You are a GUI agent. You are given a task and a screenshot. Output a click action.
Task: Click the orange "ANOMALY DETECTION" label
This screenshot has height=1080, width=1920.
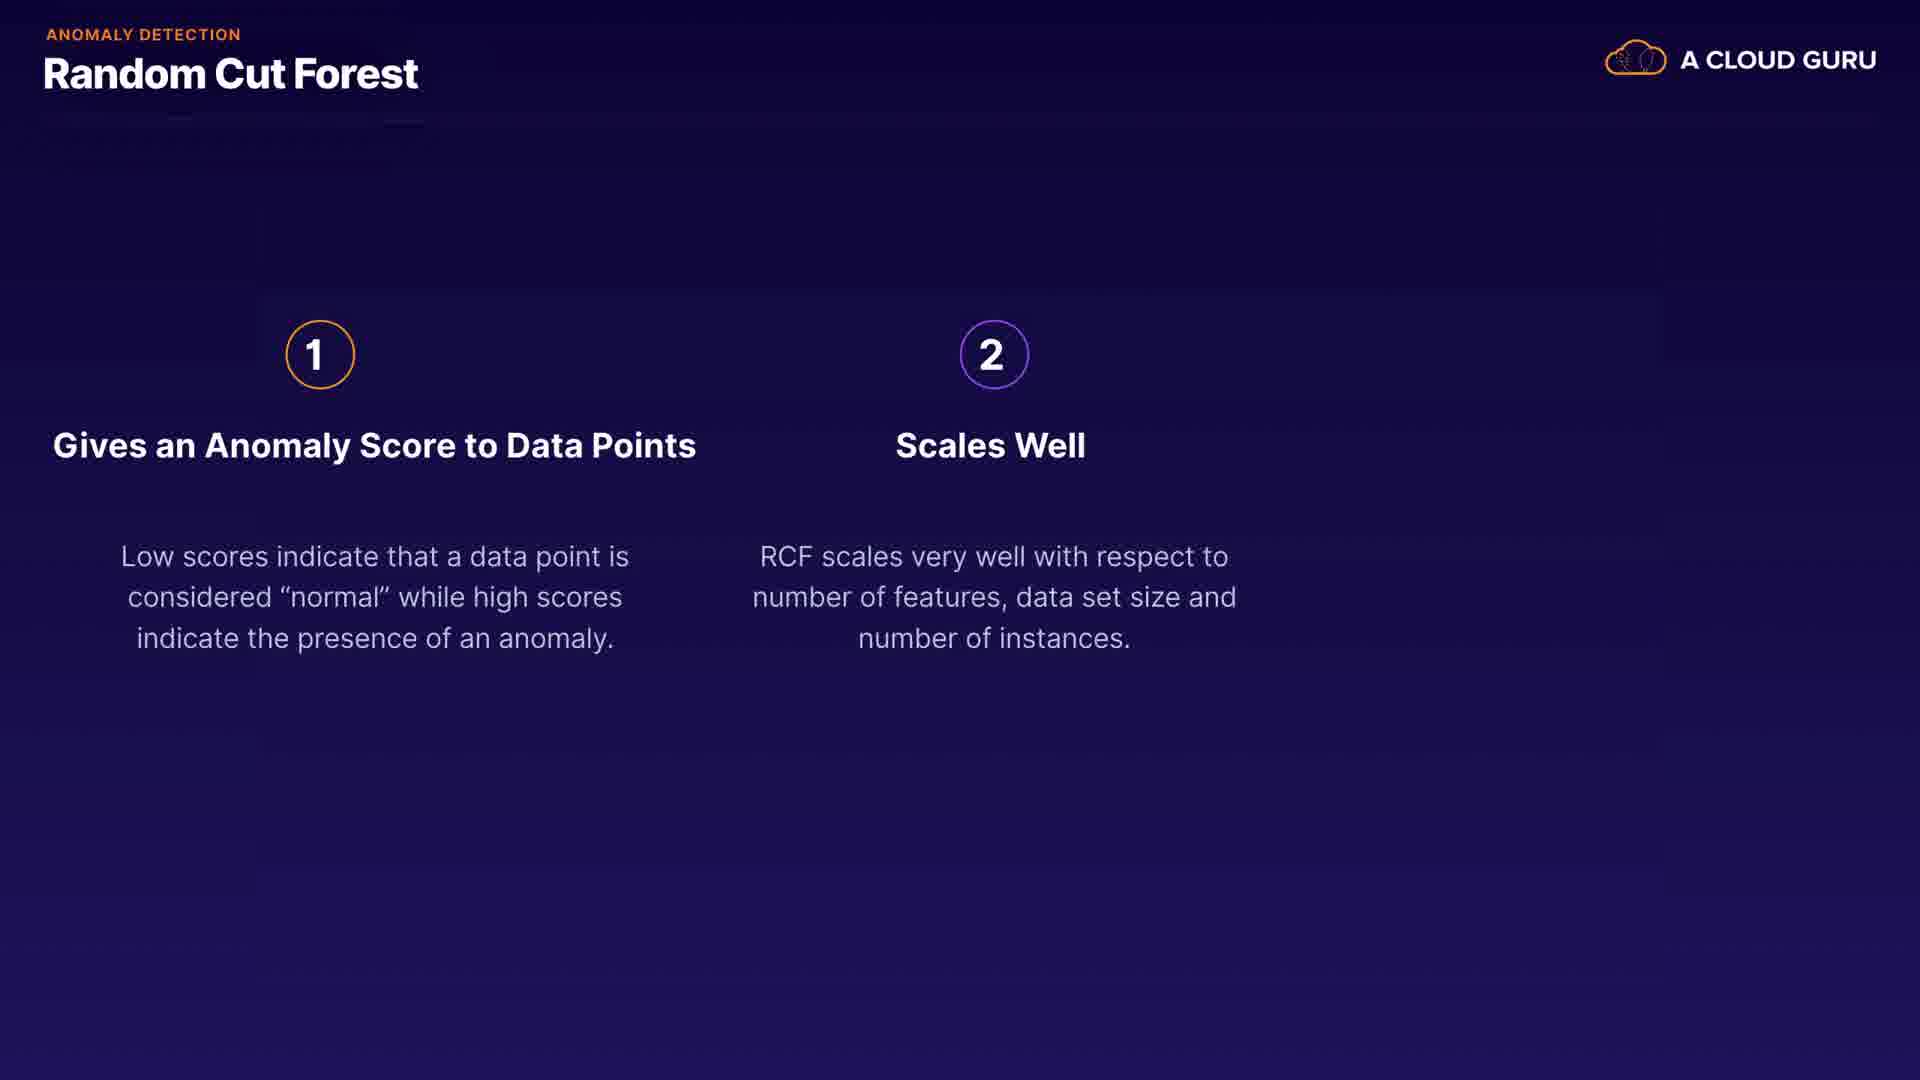click(x=143, y=35)
